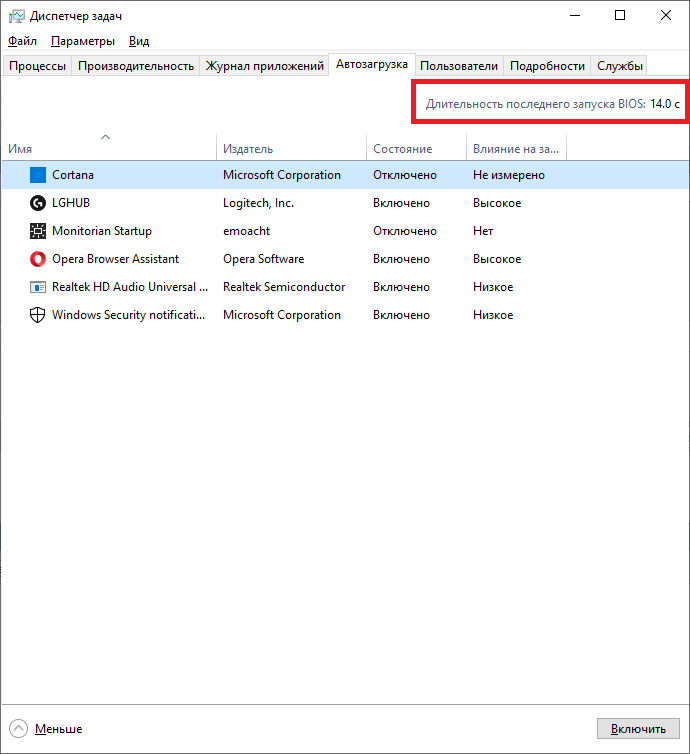Select the Opera Browser Assistant entry
The width and height of the screenshot is (690, 754).
click(115, 259)
